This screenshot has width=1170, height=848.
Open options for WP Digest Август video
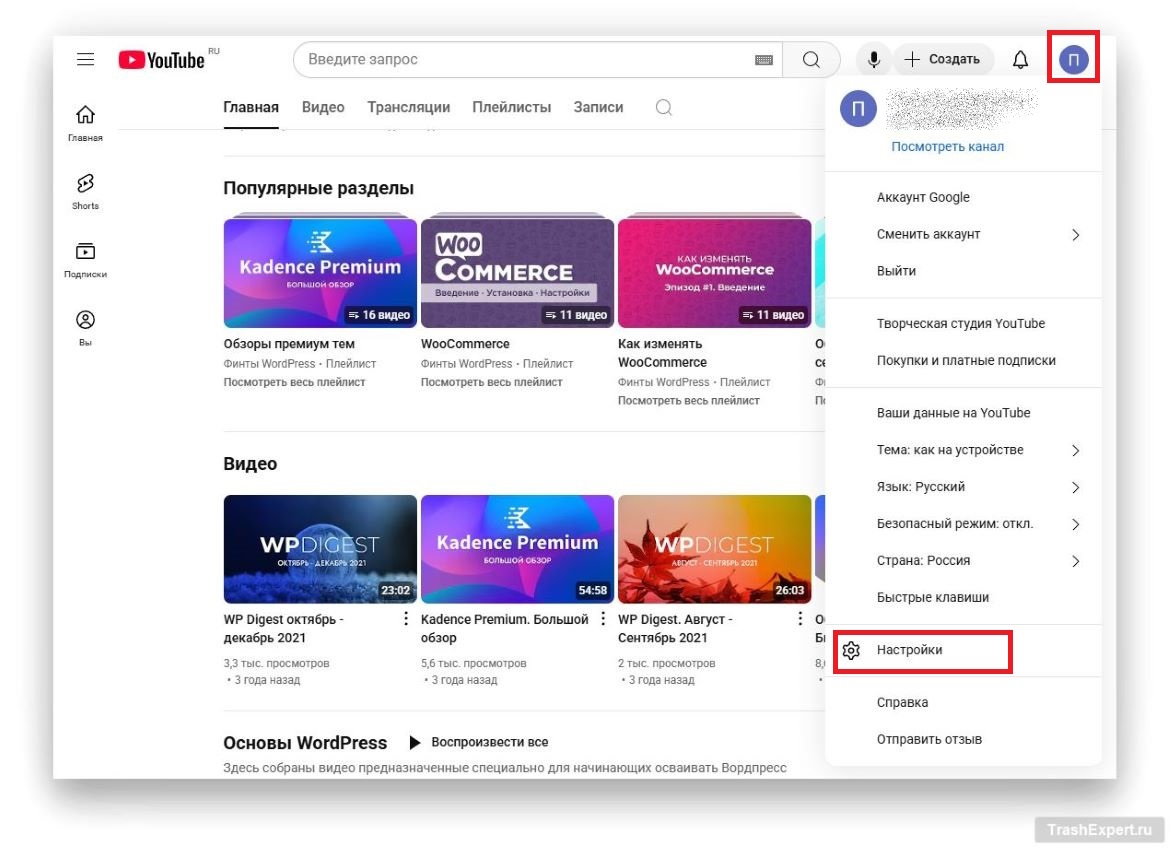coord(799,619)
